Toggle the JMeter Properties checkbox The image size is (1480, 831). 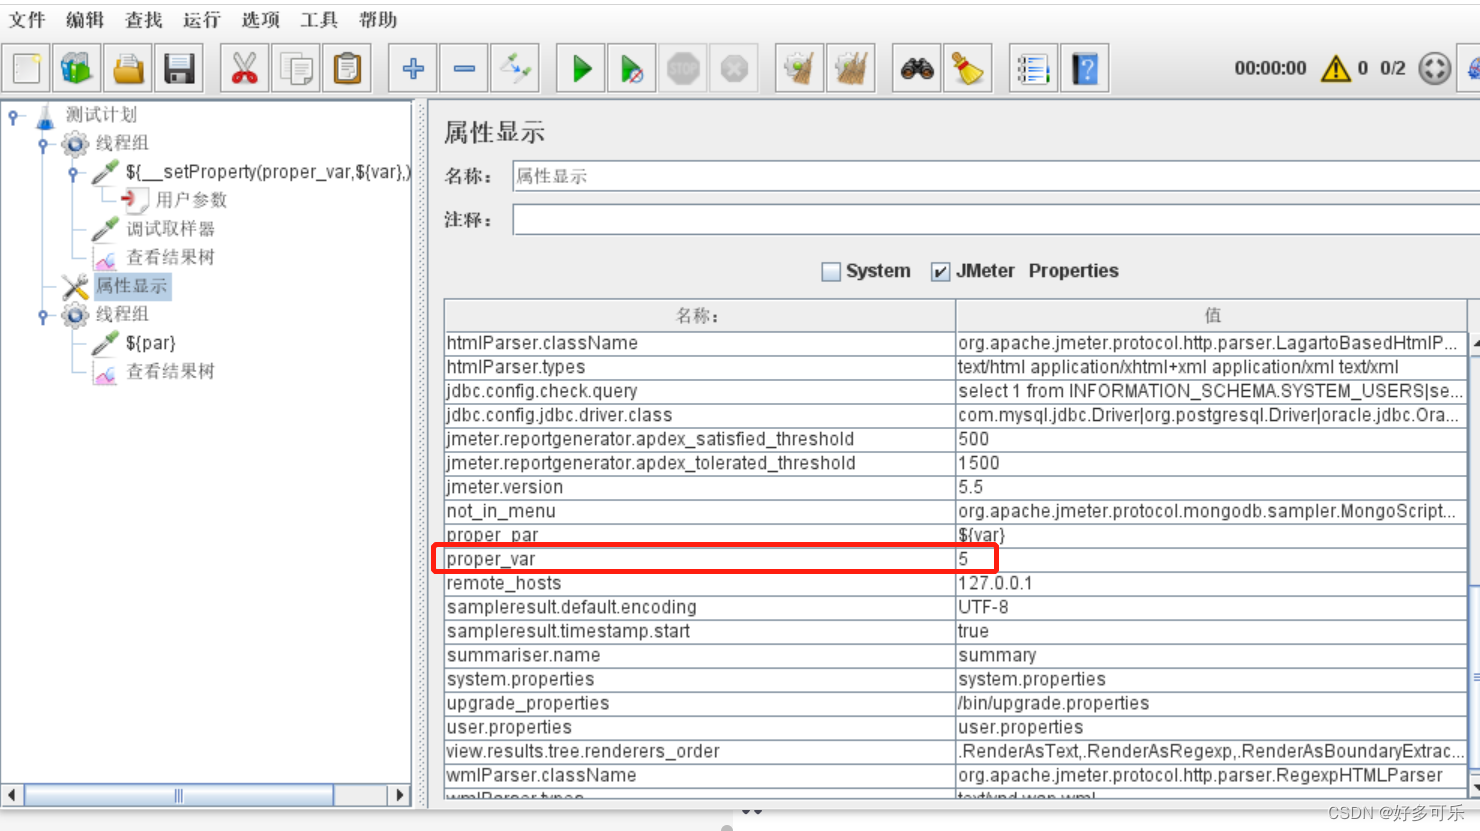pyautogui.click(x=940, y=271)
